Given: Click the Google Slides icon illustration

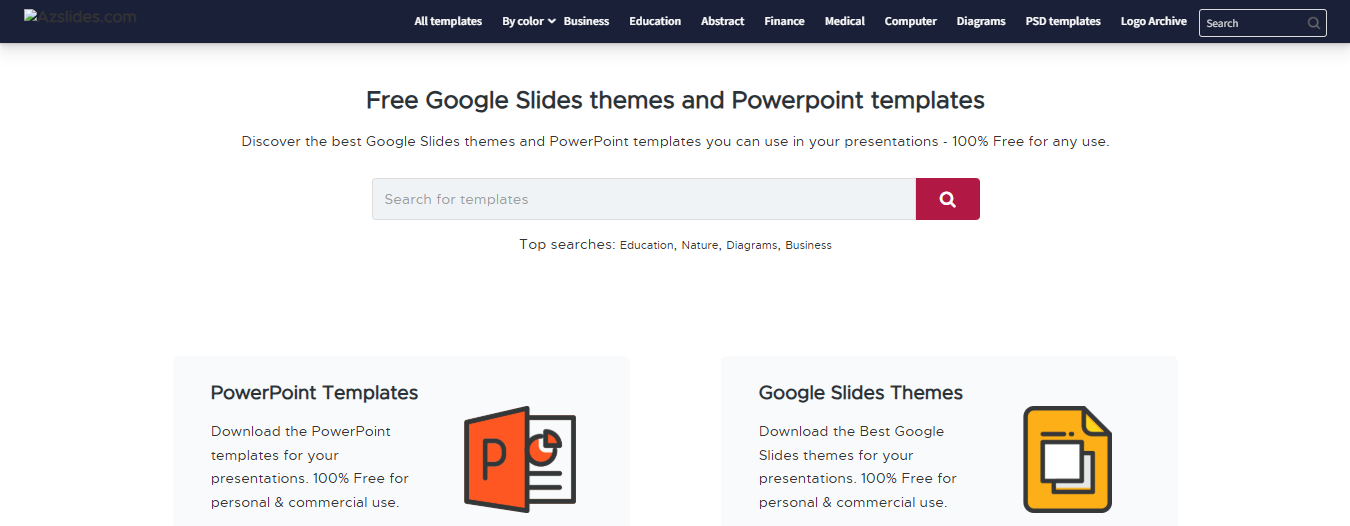Looking at the screenshot, I should [1067, 459].
